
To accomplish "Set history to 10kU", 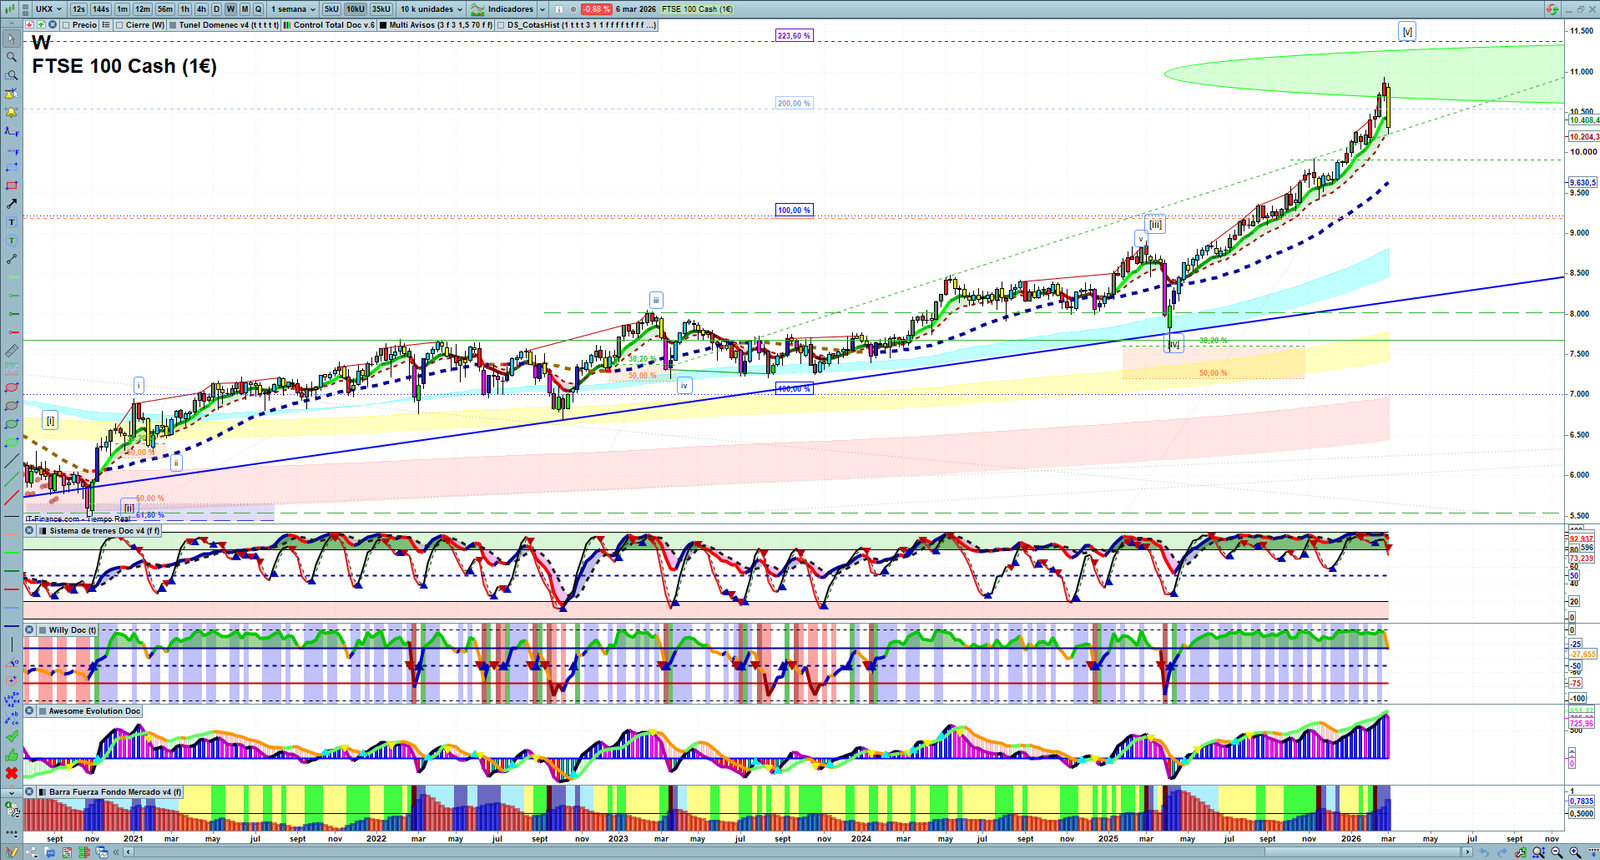I will pos(355,9).
